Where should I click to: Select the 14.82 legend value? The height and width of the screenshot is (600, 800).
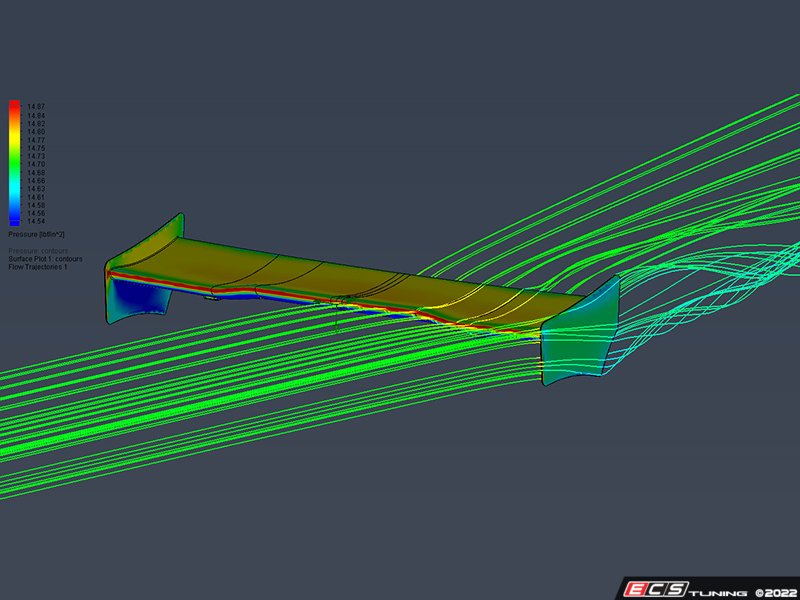[x=37, y=123]
